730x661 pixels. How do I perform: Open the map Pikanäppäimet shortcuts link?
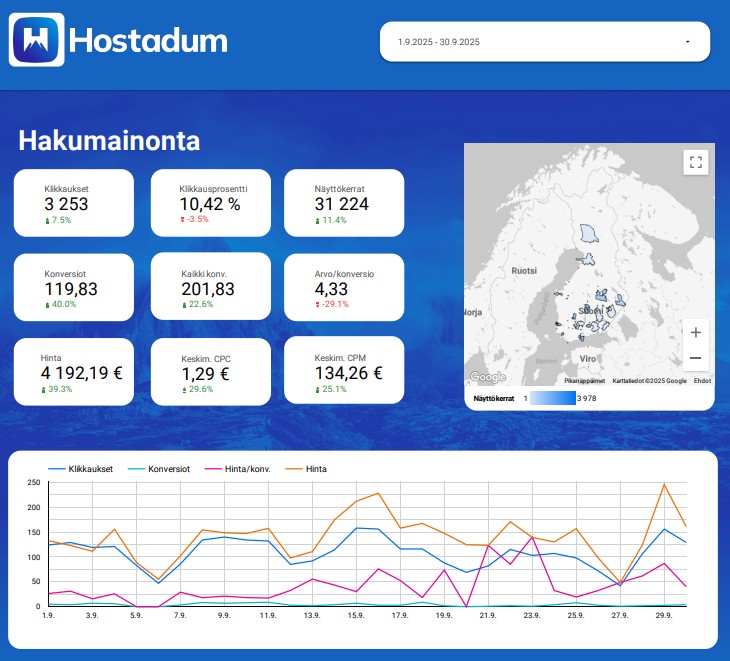(x=584, y=381)
